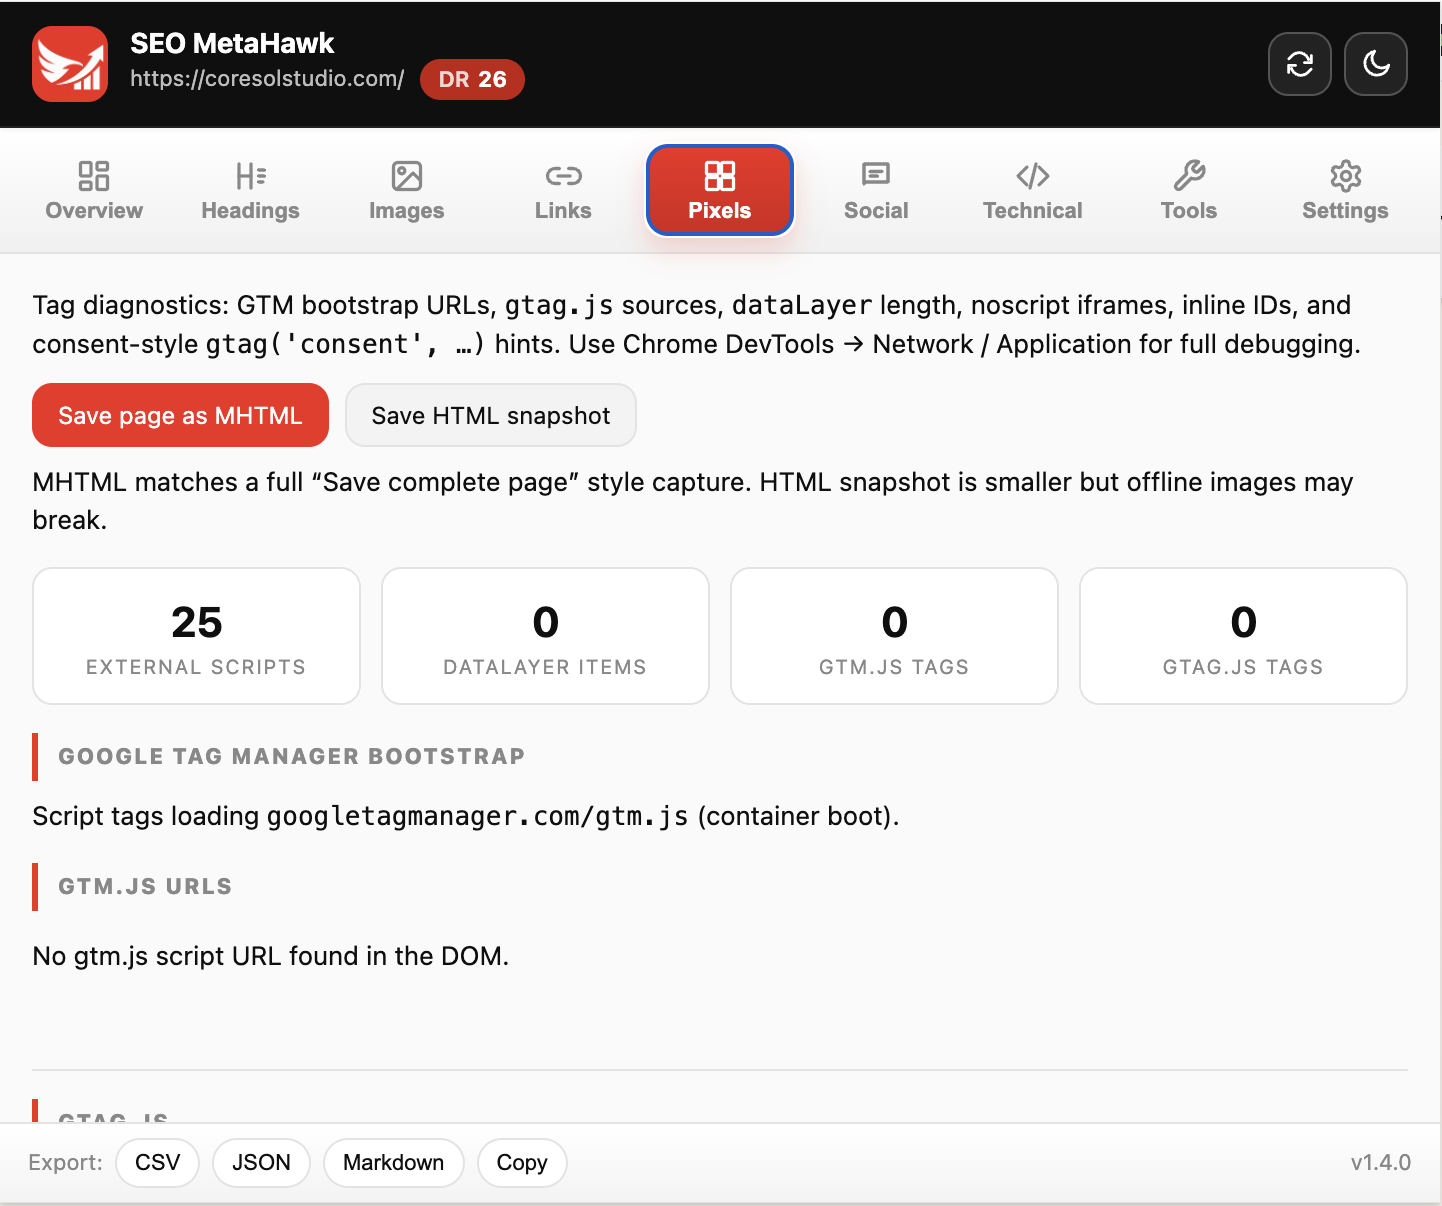The image size is (1442, 1206).
Task: Click the Copy export button
Action: [522, 1163]
